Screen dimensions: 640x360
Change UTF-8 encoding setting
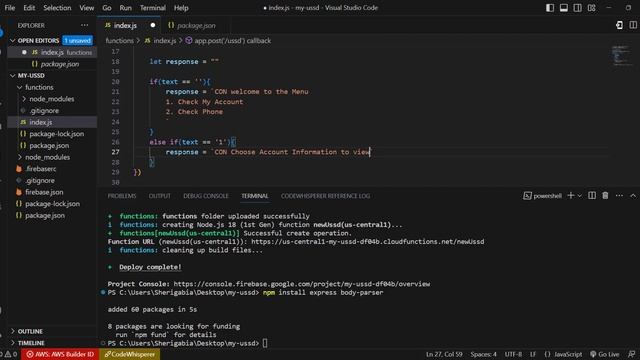point(513,354)
